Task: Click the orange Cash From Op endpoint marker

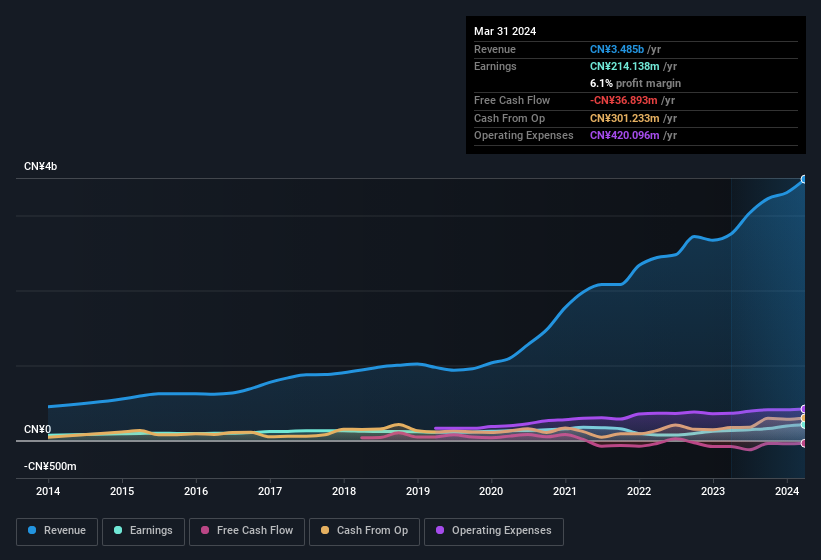Action: 804,418
